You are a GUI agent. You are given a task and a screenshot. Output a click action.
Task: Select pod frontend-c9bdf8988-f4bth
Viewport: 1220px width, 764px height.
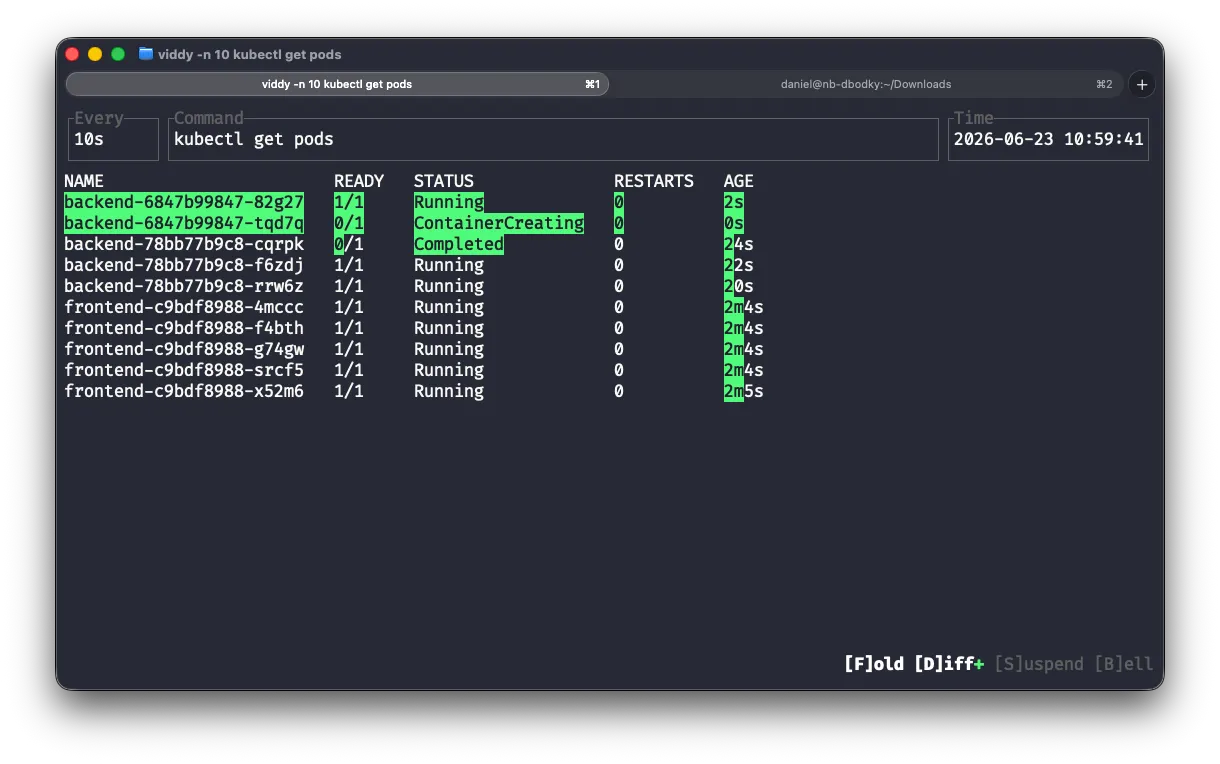click(184, 328)
